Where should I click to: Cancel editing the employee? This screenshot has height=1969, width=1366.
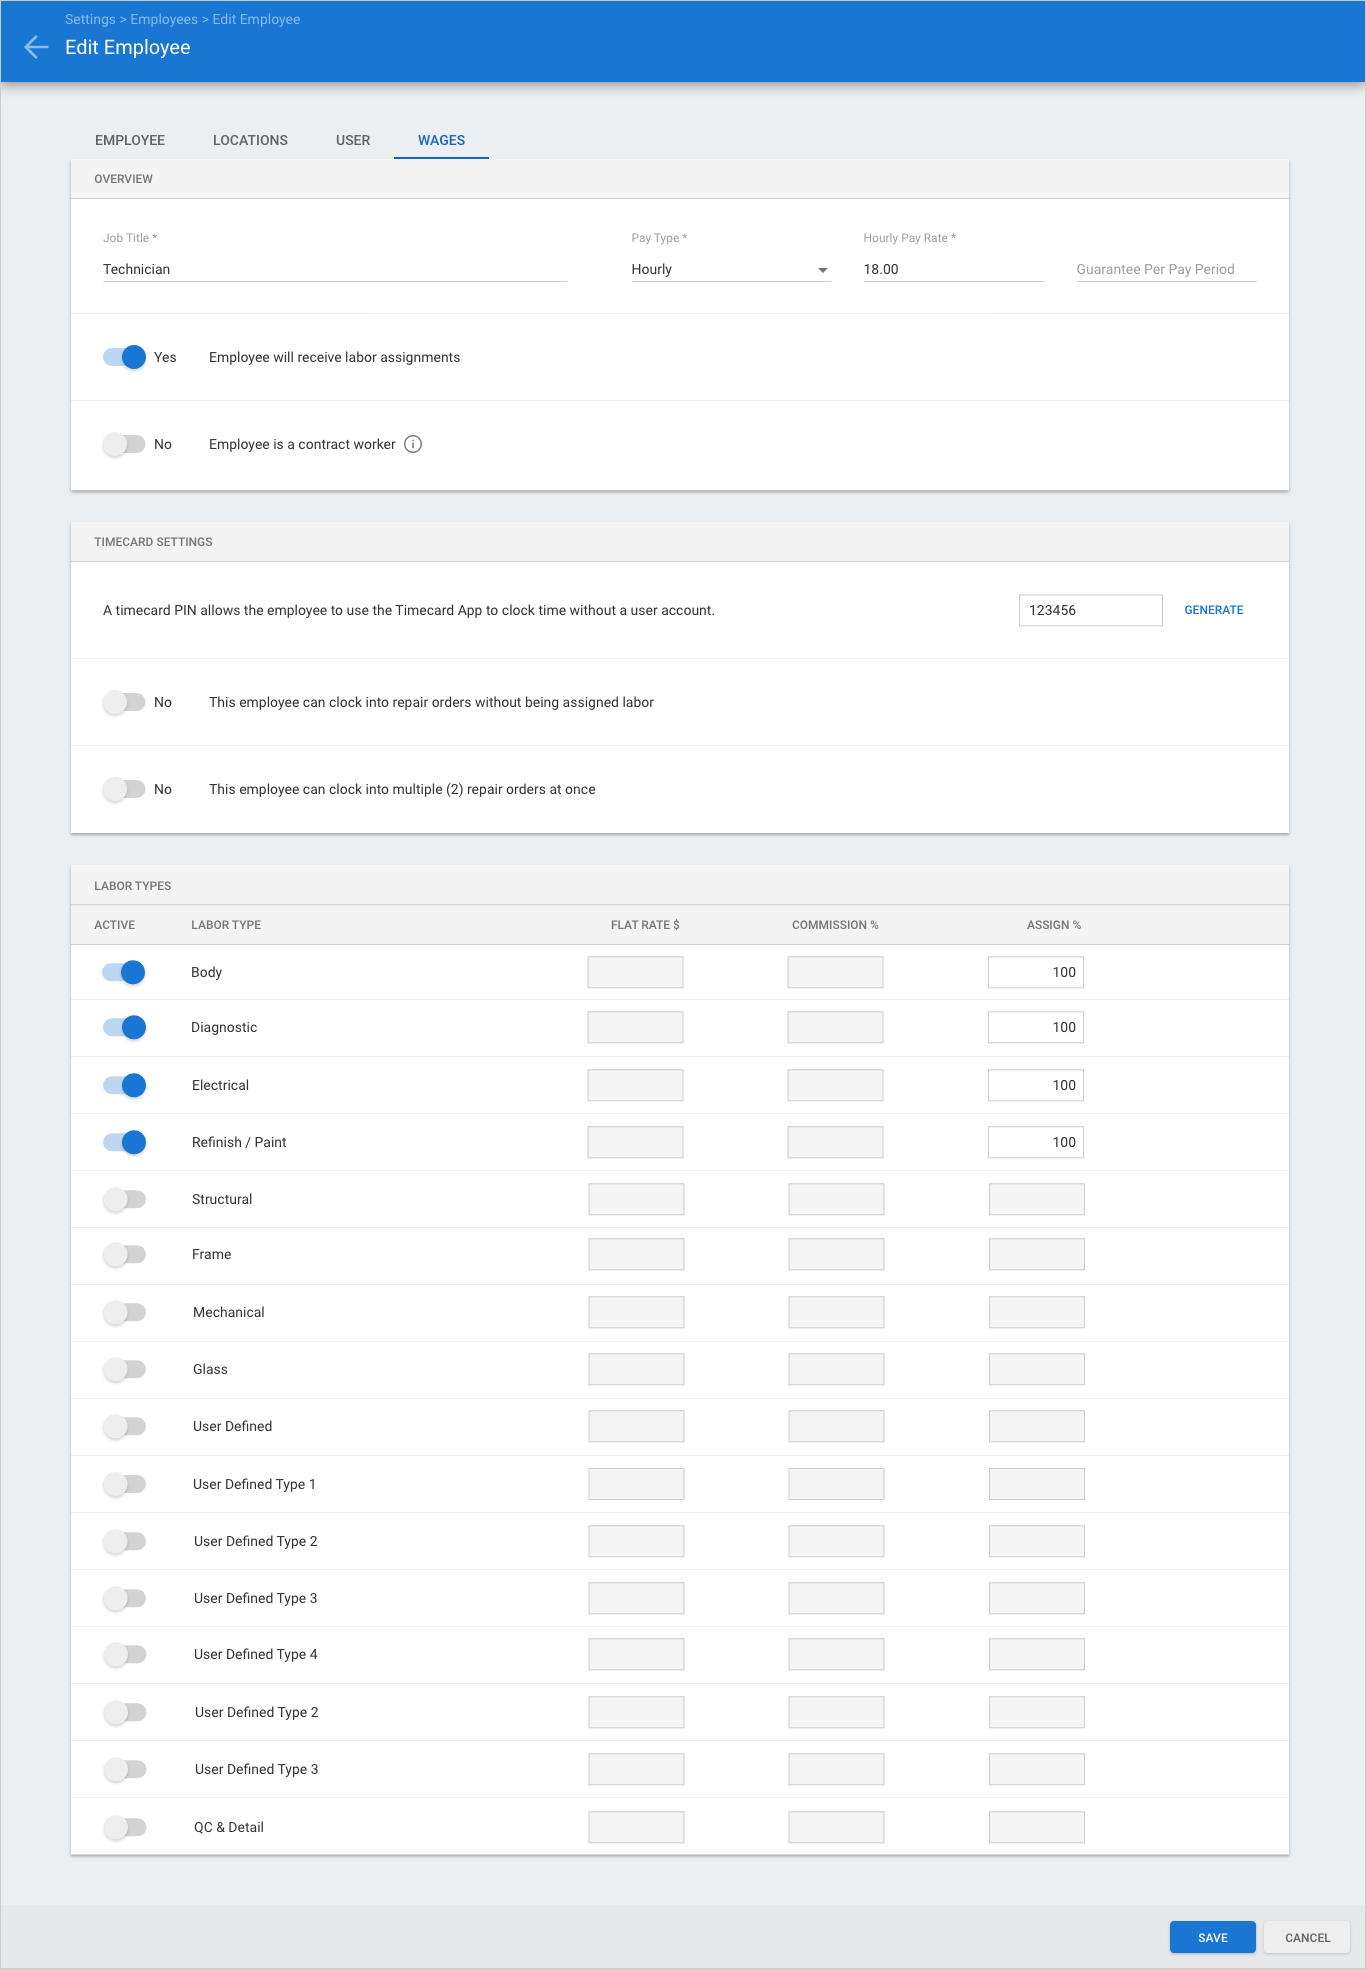click(1307, 1937)
